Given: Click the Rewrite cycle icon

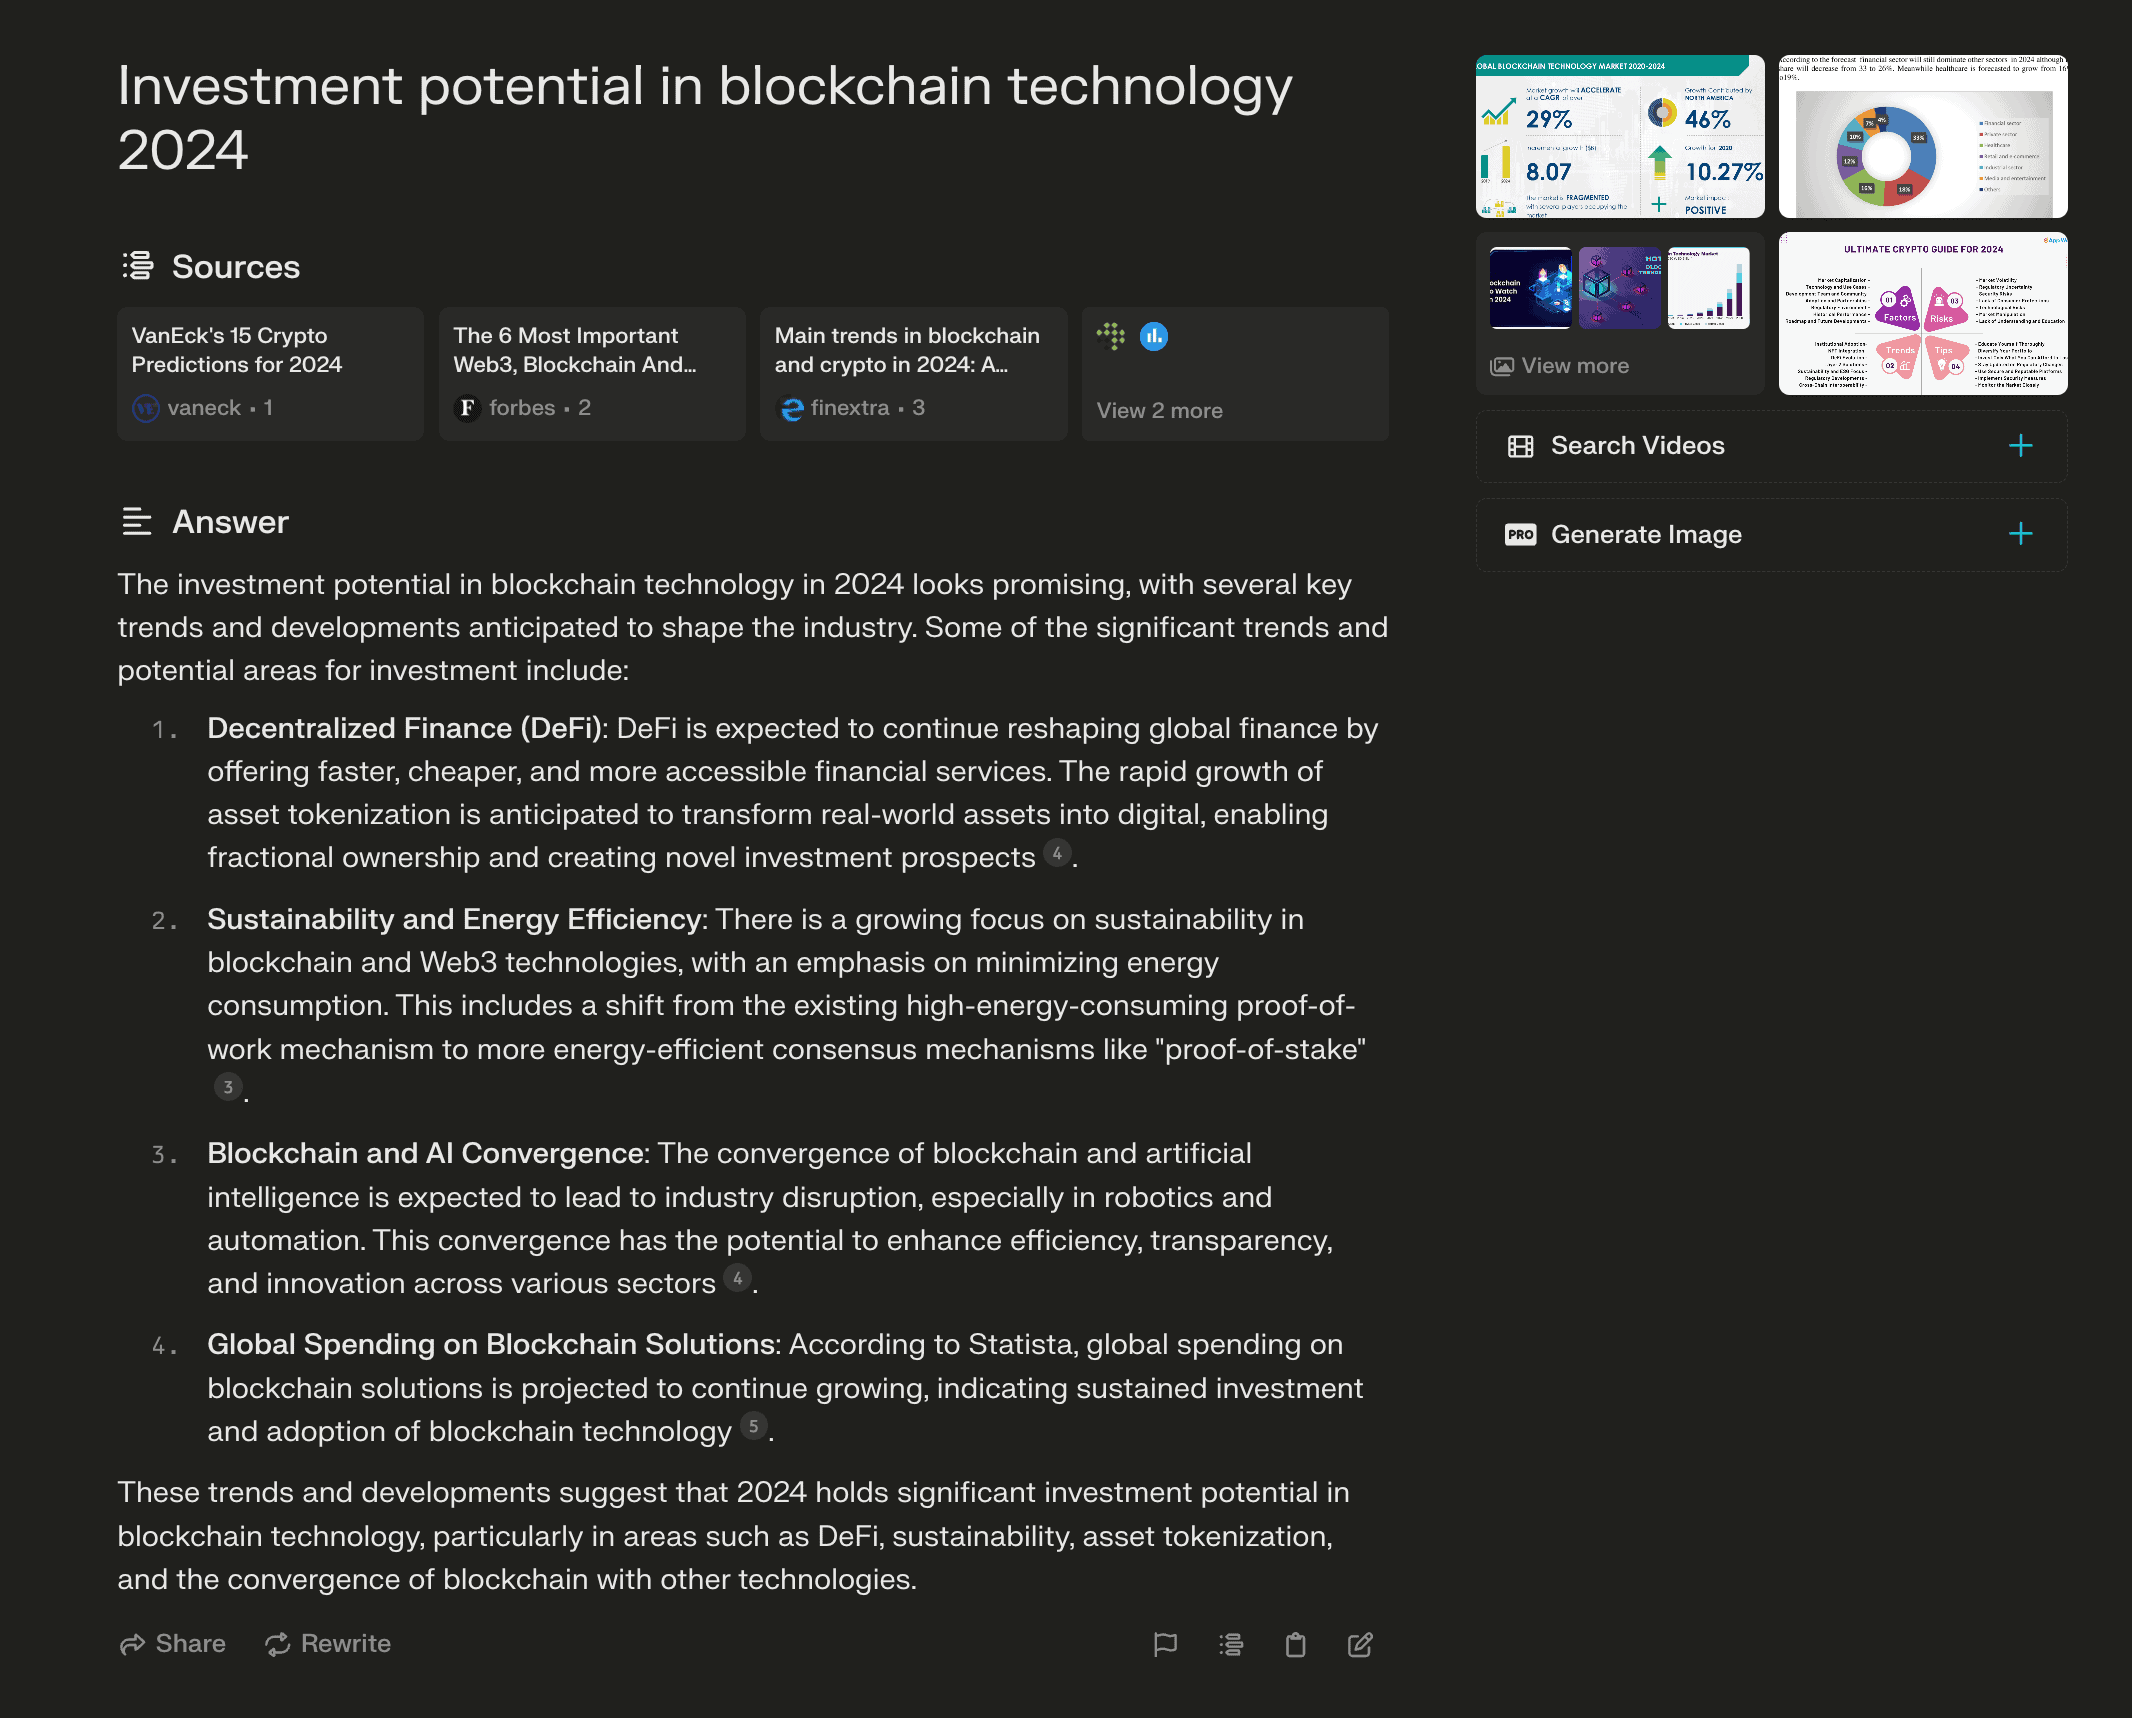Looking at the screenshot, I should (277, 1644).
